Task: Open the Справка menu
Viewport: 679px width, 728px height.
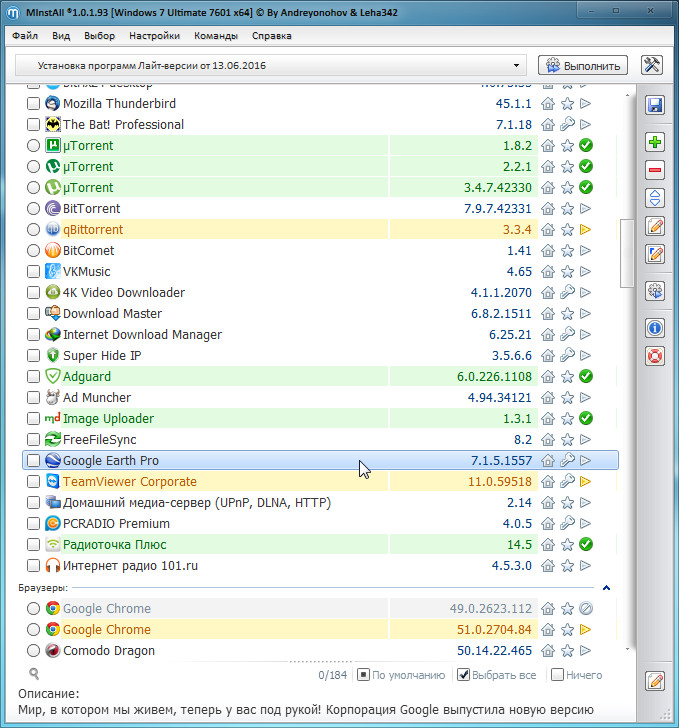Action: click(272, 36)
